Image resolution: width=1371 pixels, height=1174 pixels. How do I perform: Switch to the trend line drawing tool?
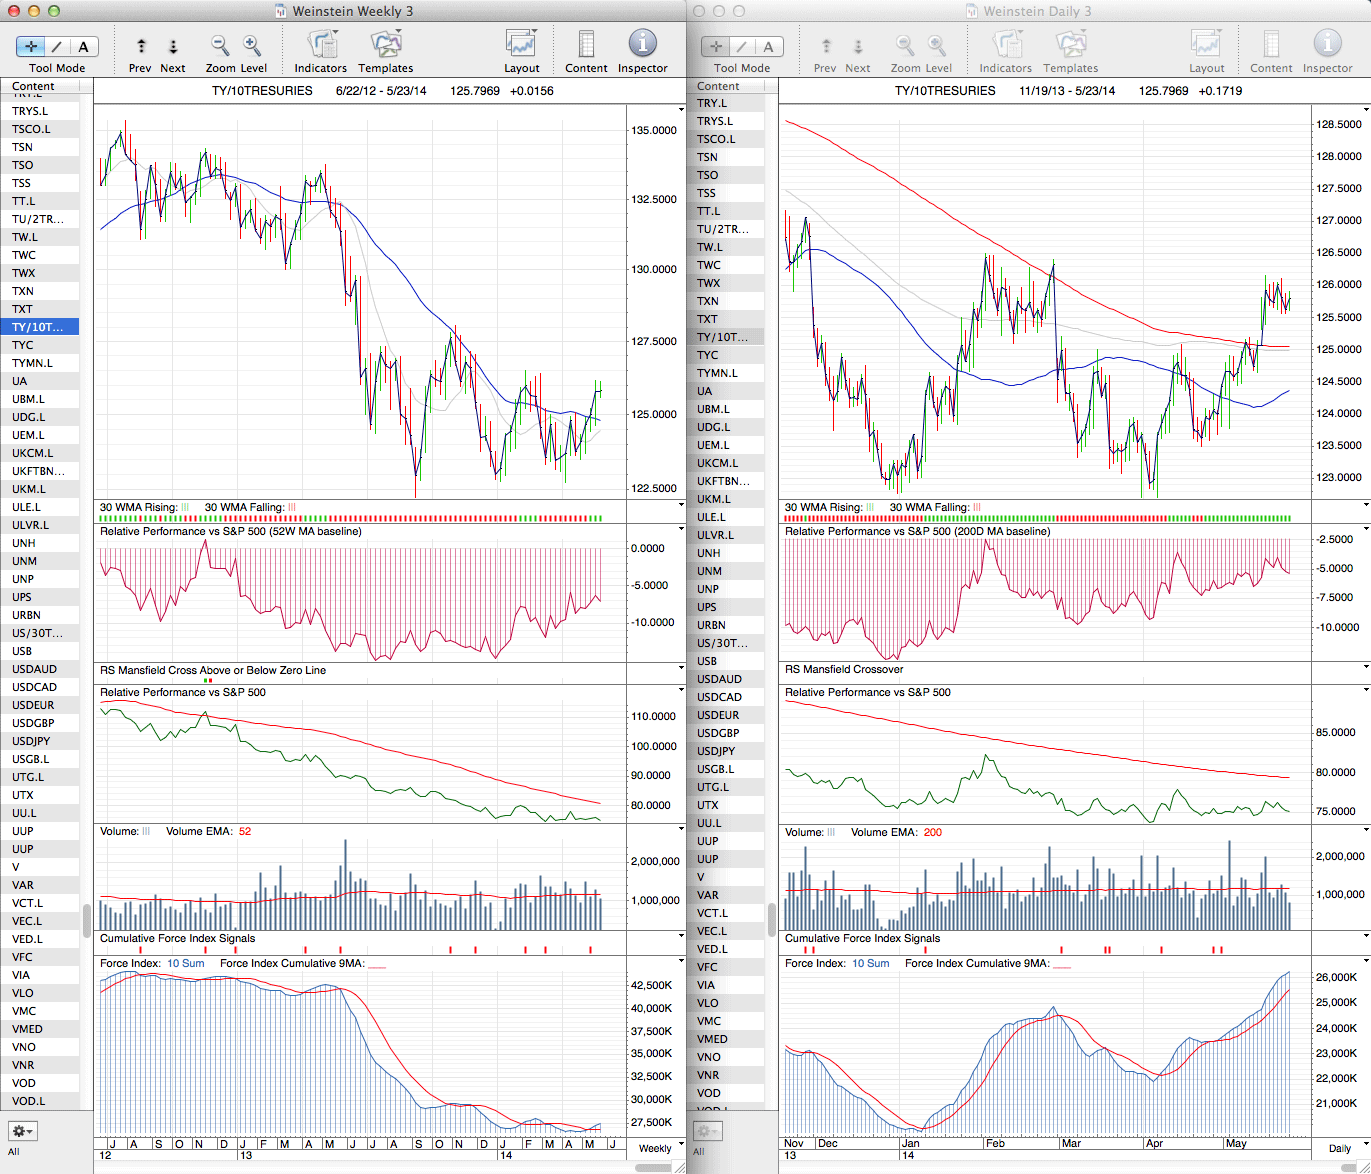coord(57,46)
